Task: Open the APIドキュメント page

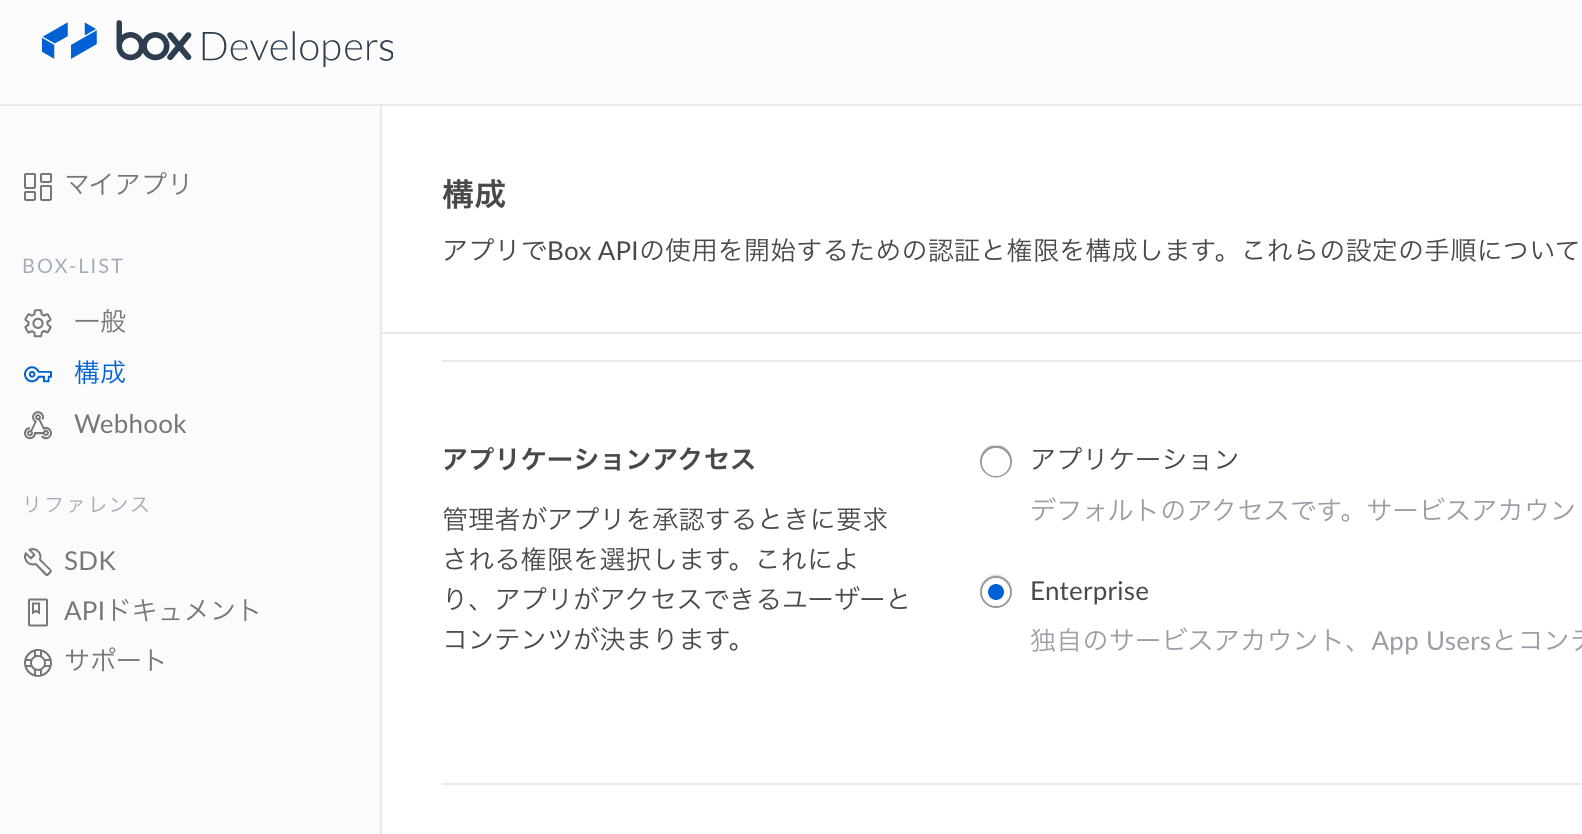Action: [x=161, y=611]
